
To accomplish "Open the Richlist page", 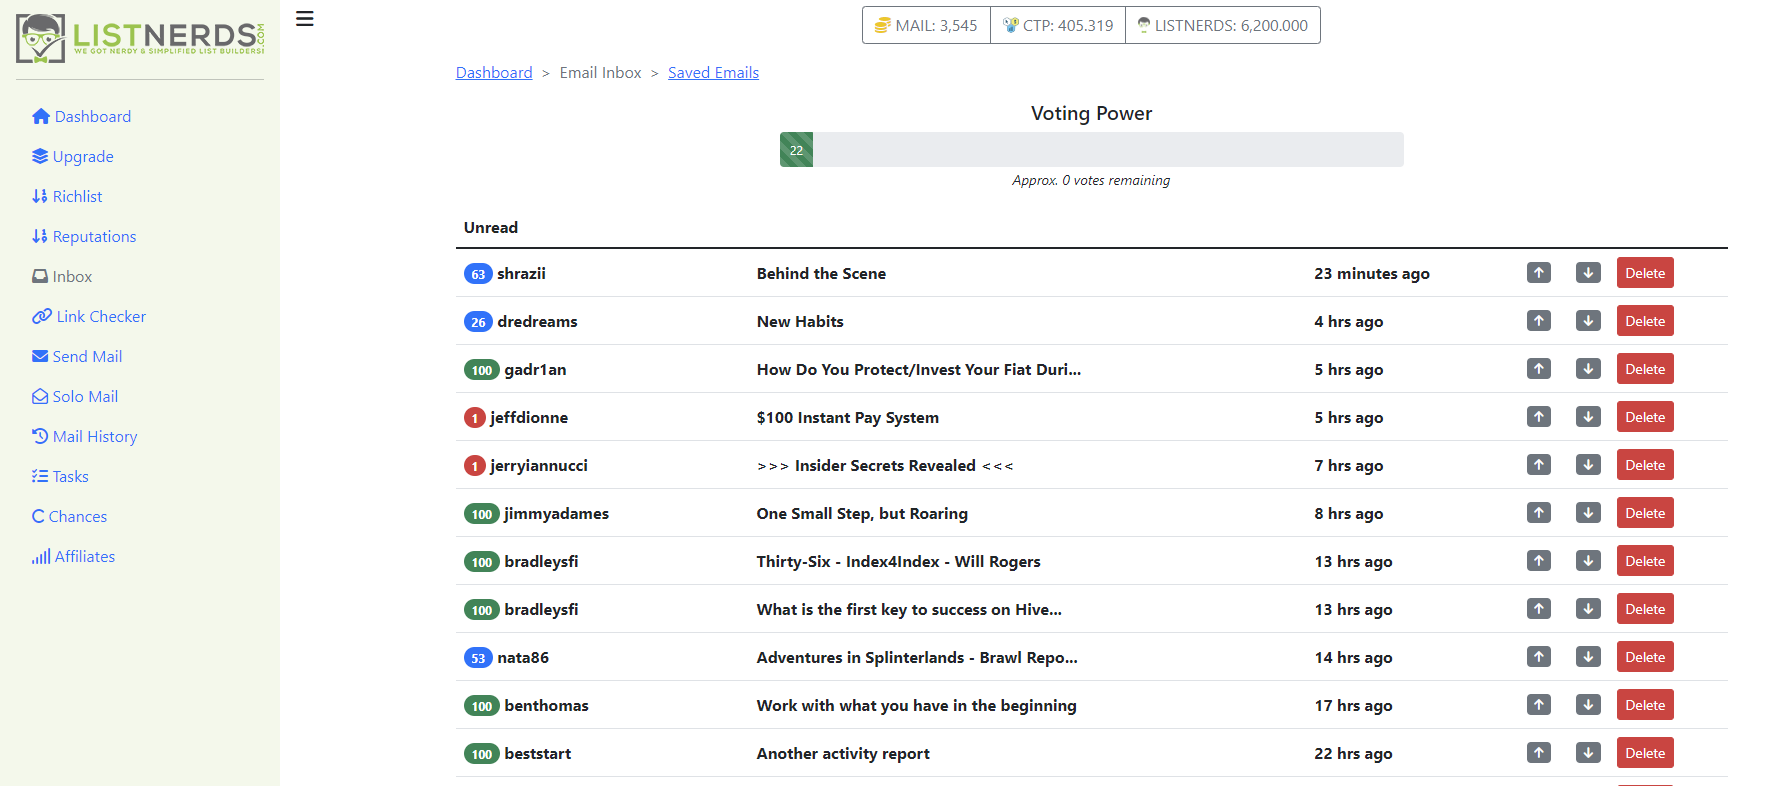I will [67, 196].
